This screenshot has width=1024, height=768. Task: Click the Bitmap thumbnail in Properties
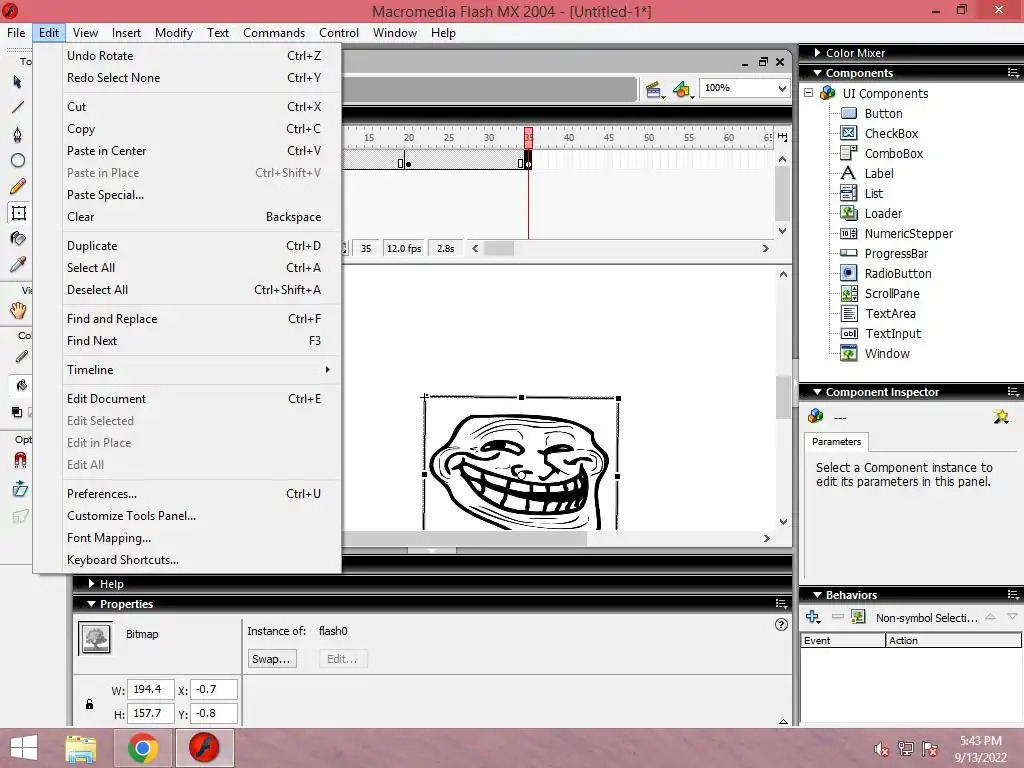coord(95,638)
